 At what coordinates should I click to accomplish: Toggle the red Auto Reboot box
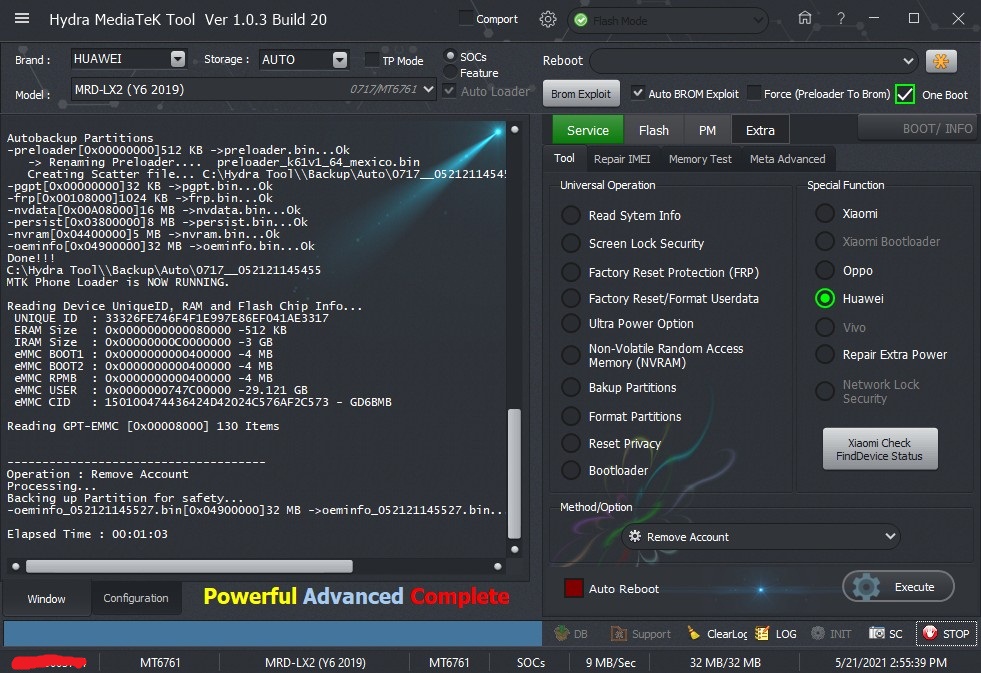point(573,588)
